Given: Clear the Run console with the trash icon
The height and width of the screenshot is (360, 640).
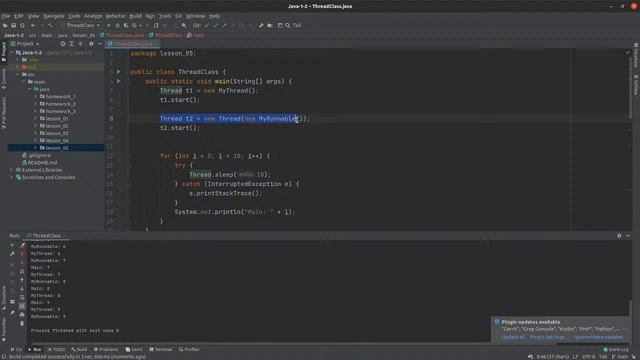Looking at the screenshot, I should pyautogui.click(x=22, y=323).
